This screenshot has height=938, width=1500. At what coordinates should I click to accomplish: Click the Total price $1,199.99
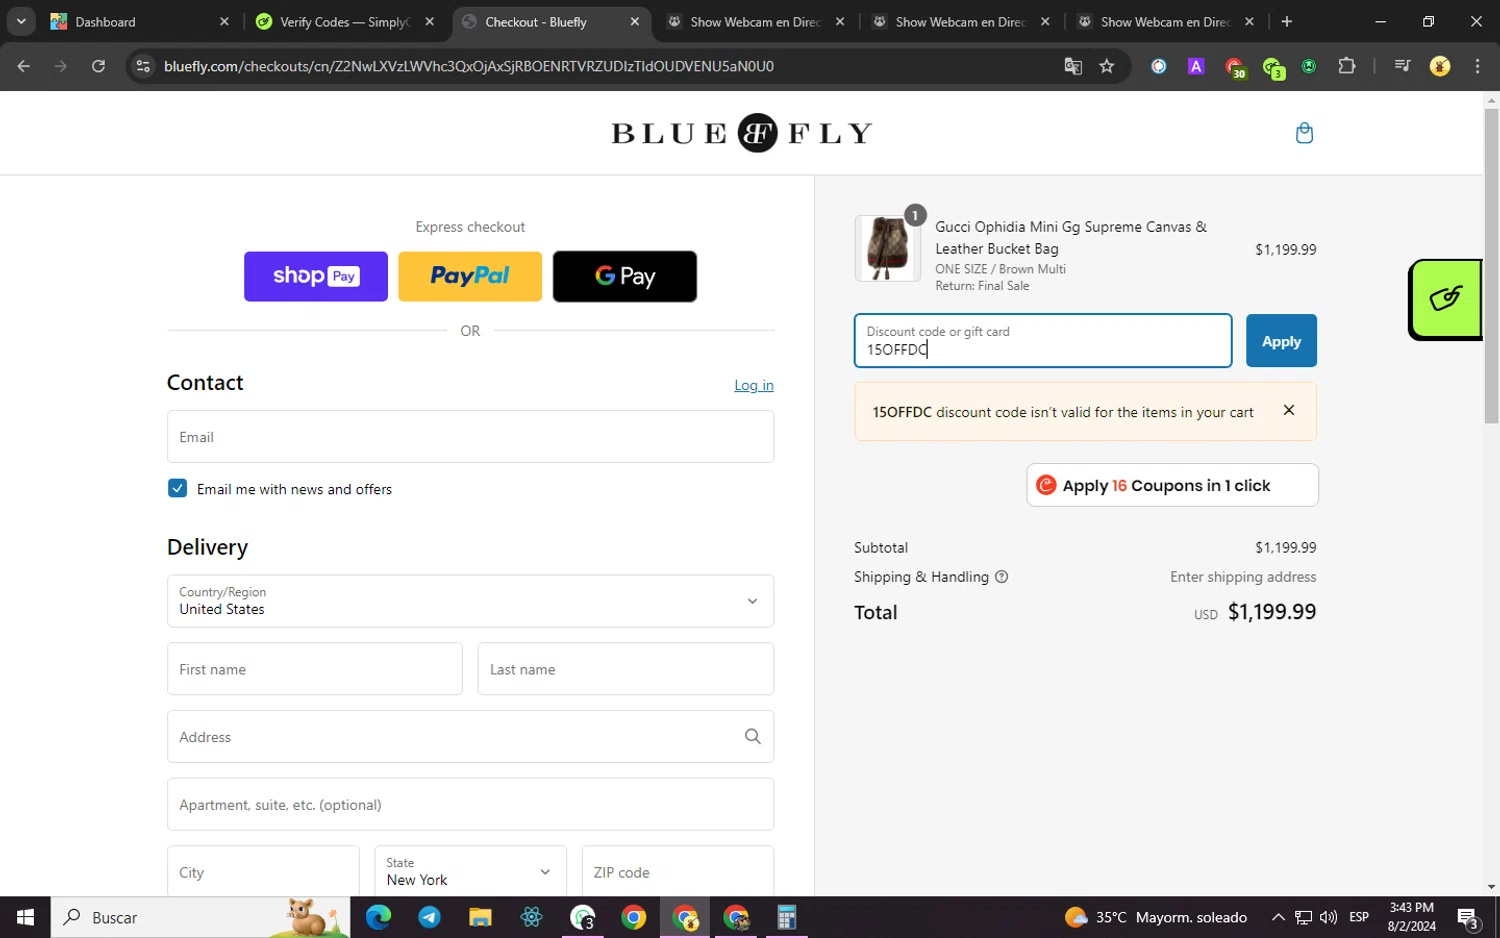click(x=1272, y=612)
